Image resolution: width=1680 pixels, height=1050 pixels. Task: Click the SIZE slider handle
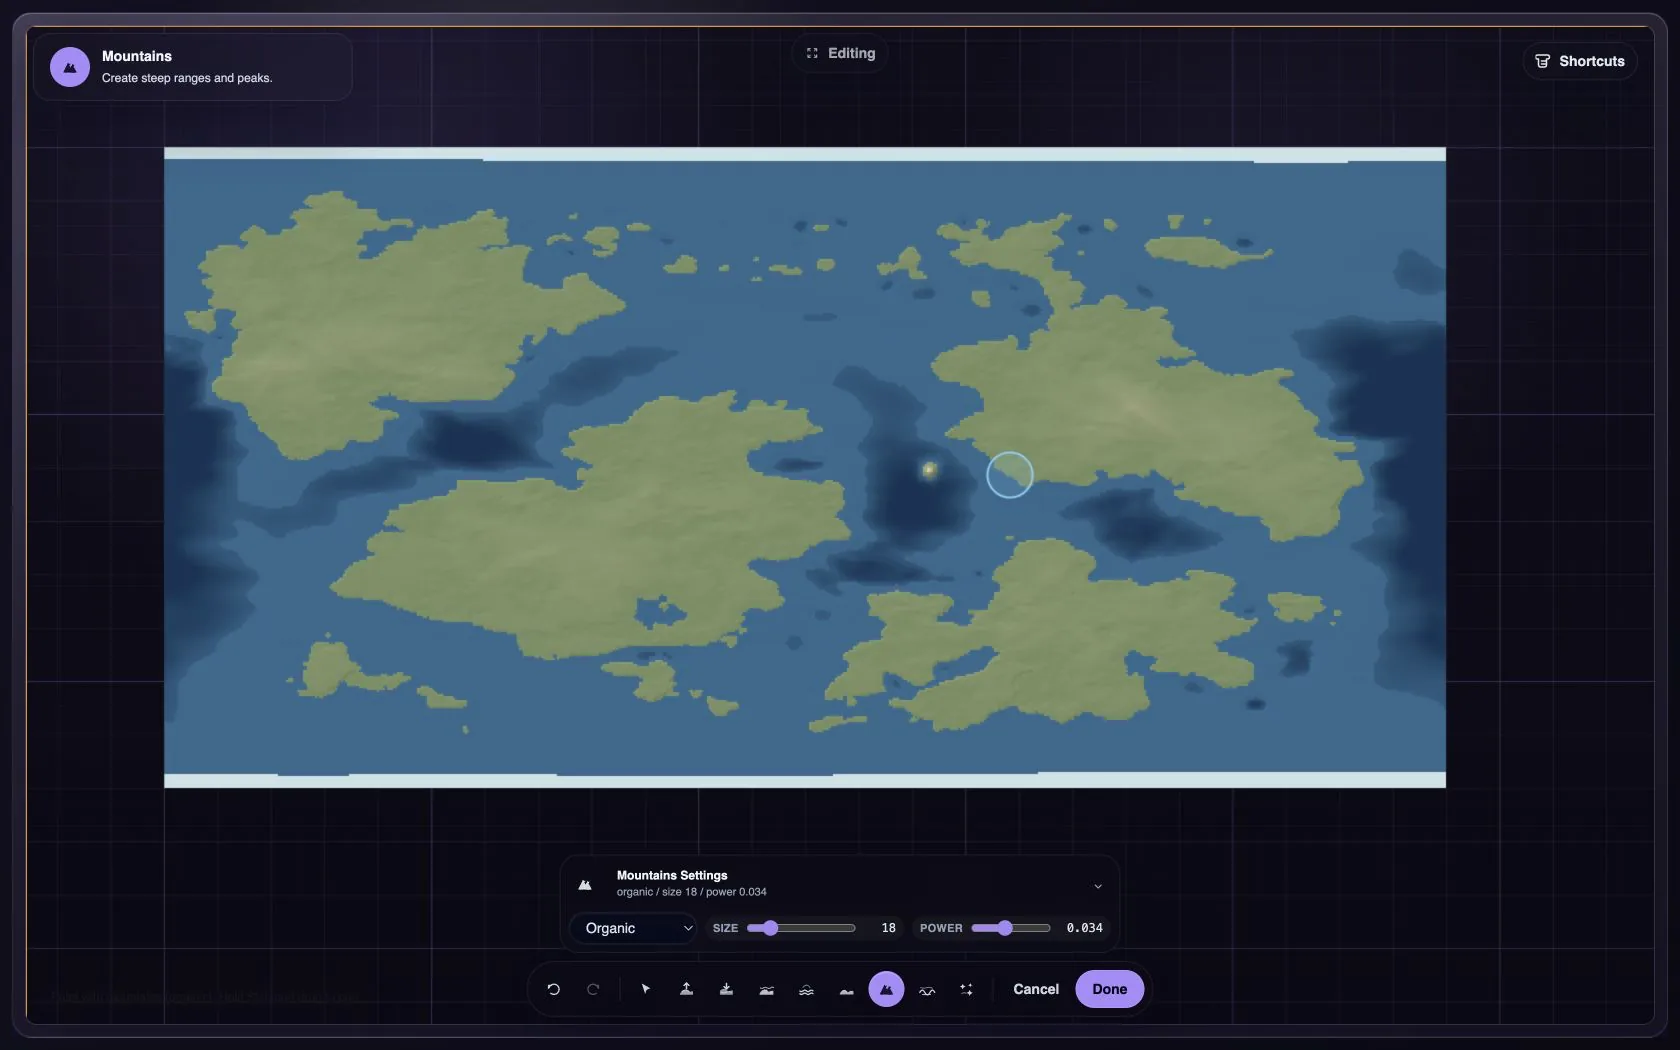click(x=770, y=928)
